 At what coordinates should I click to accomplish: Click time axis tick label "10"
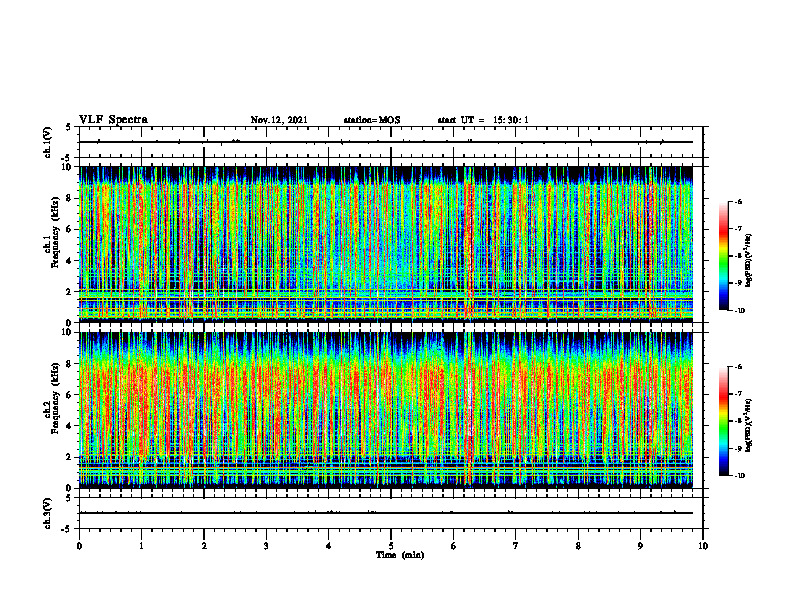coord(703,546)
